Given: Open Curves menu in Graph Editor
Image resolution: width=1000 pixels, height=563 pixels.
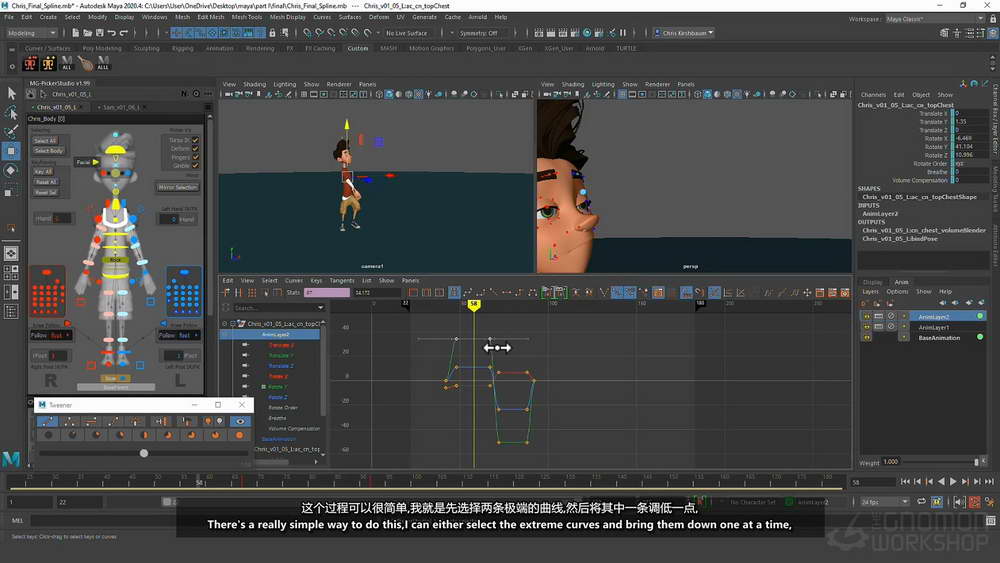Looking at the screenshot, I should point(293,281).
